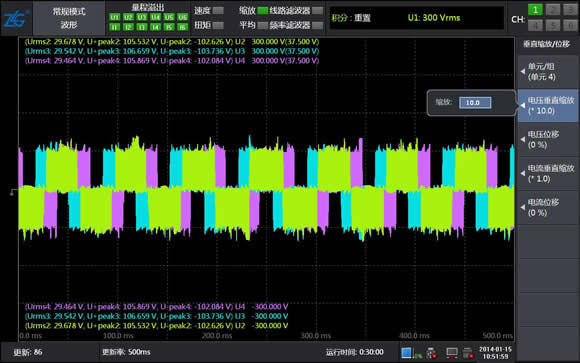Select the U4 overflow indicator
The width and height of the screenshot is (580, 363).
[x=155, y=17]
